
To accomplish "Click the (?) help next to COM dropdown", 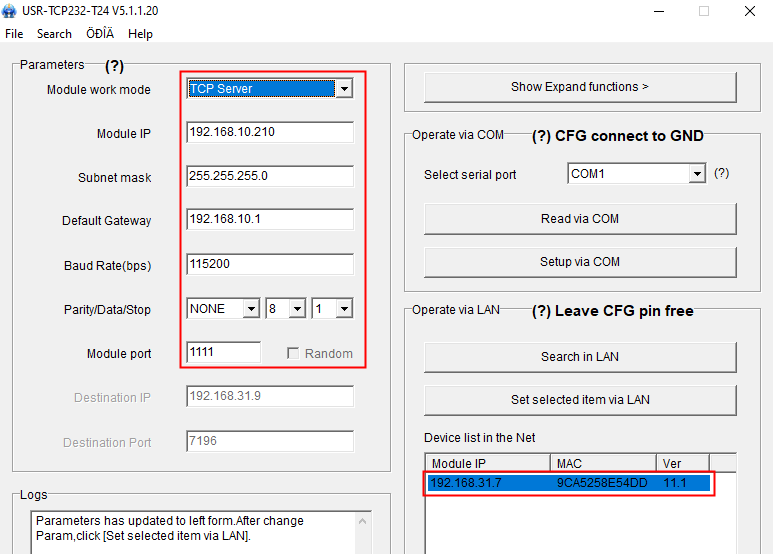I will click(x=721, y=173).
